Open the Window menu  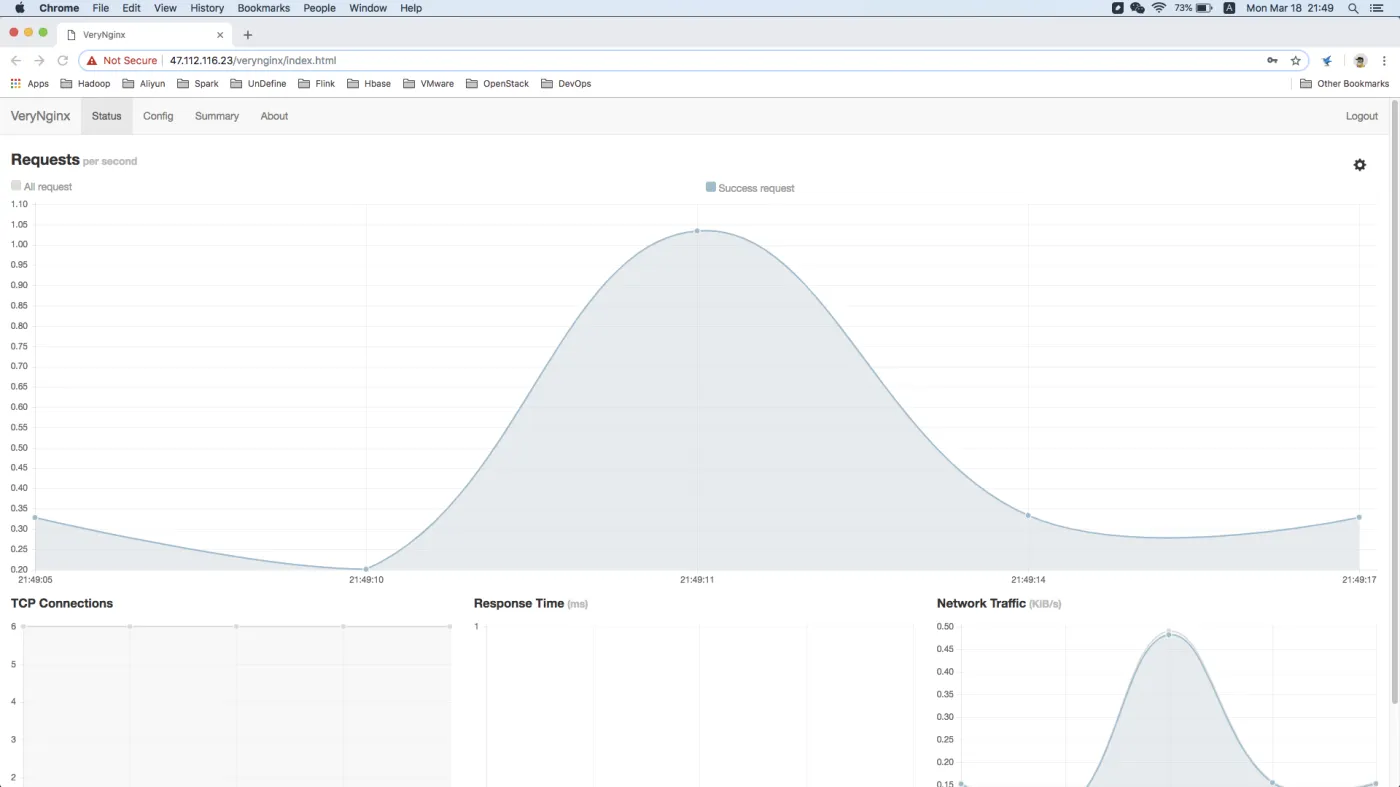(368, 8)
